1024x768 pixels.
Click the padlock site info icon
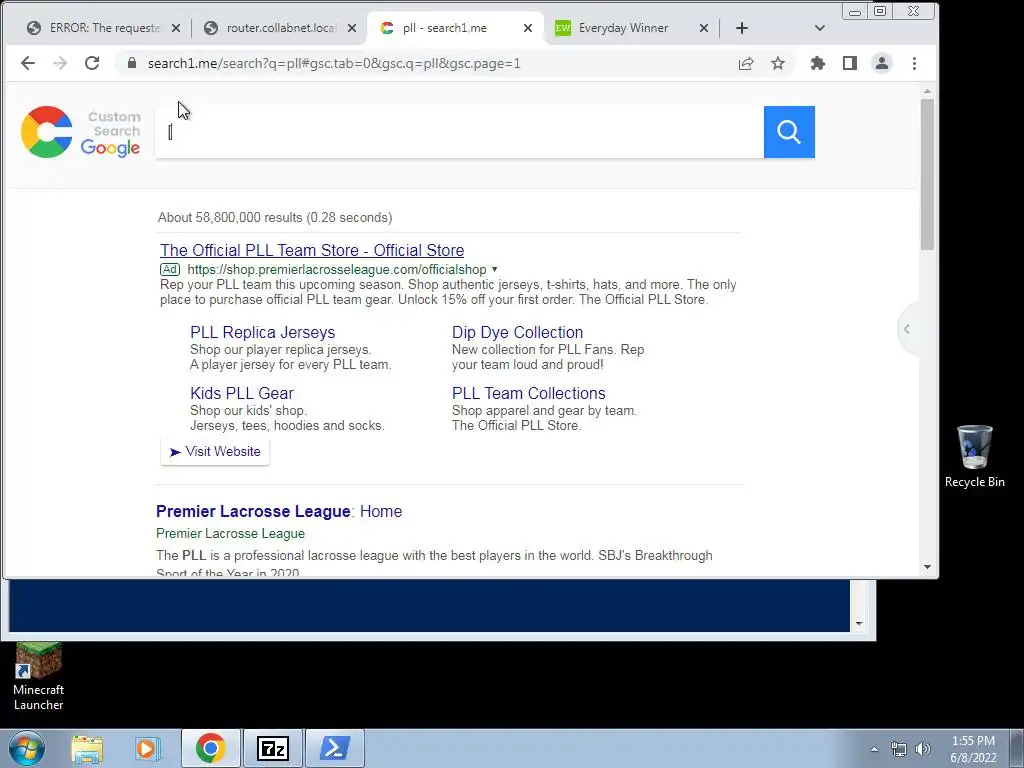132,63
